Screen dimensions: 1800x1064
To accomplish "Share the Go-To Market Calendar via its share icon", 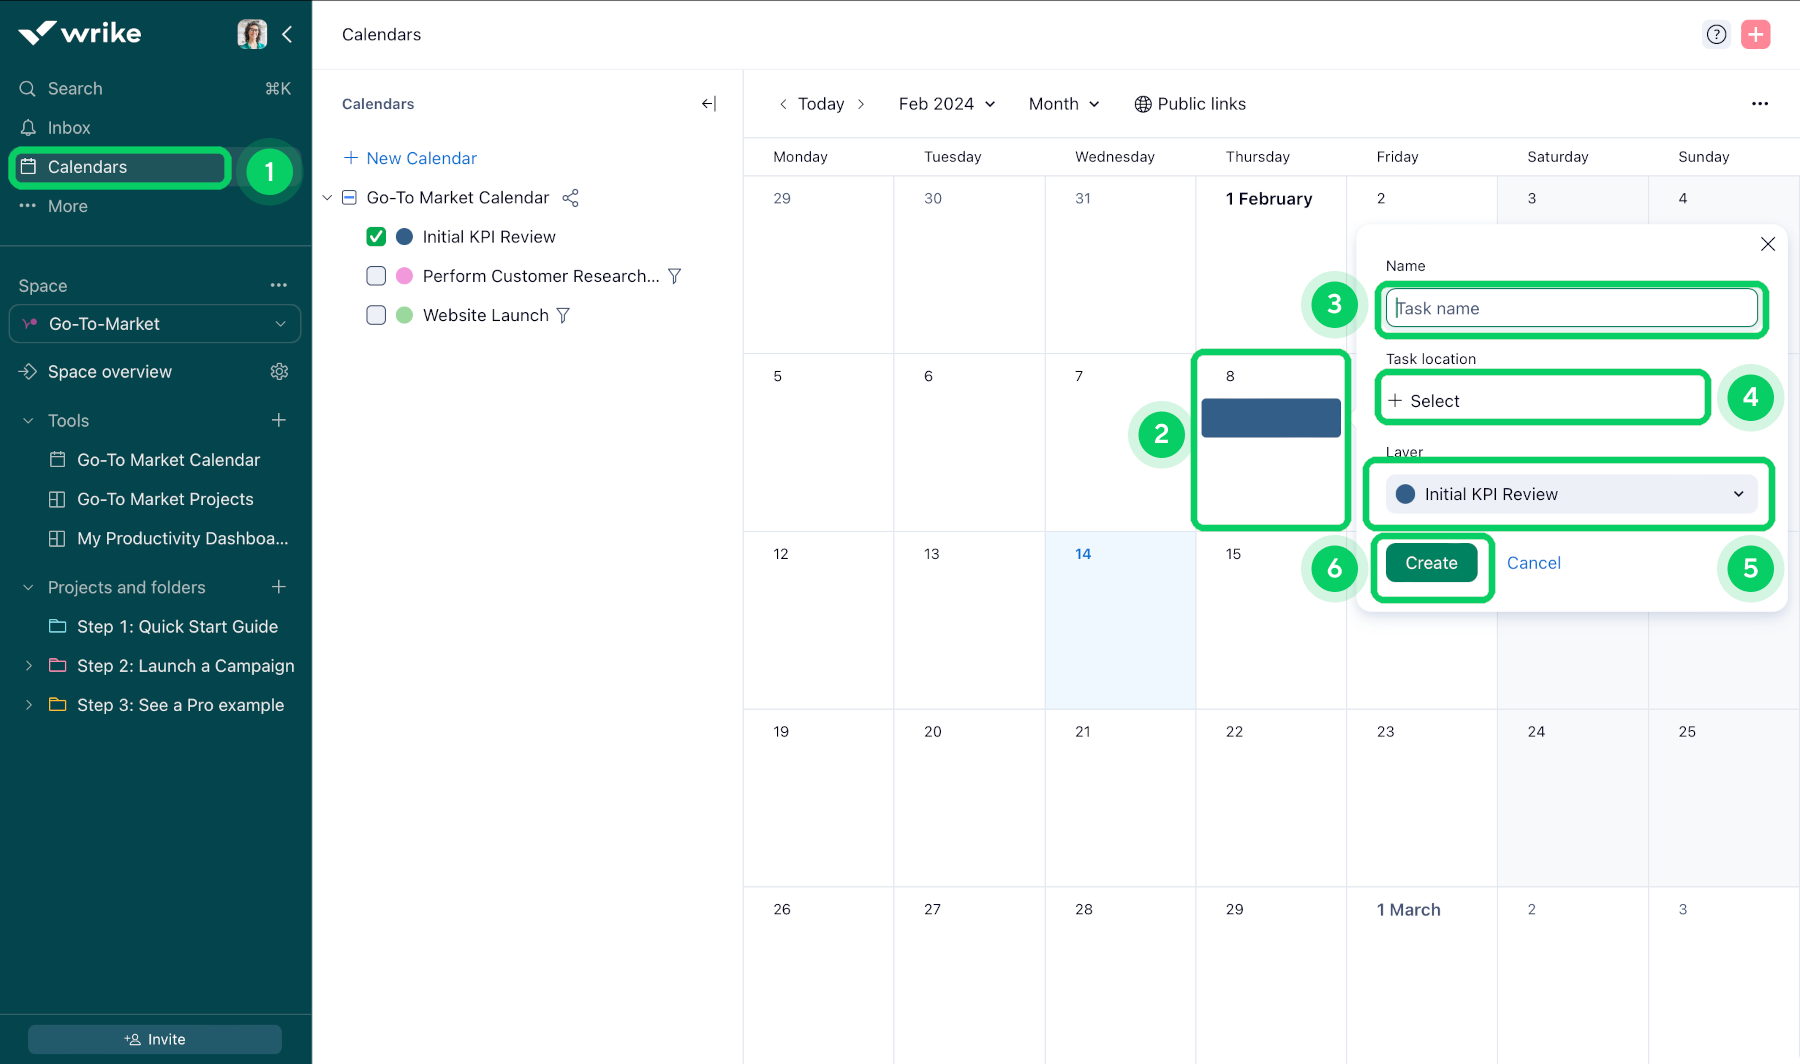I will pos(570,197).
